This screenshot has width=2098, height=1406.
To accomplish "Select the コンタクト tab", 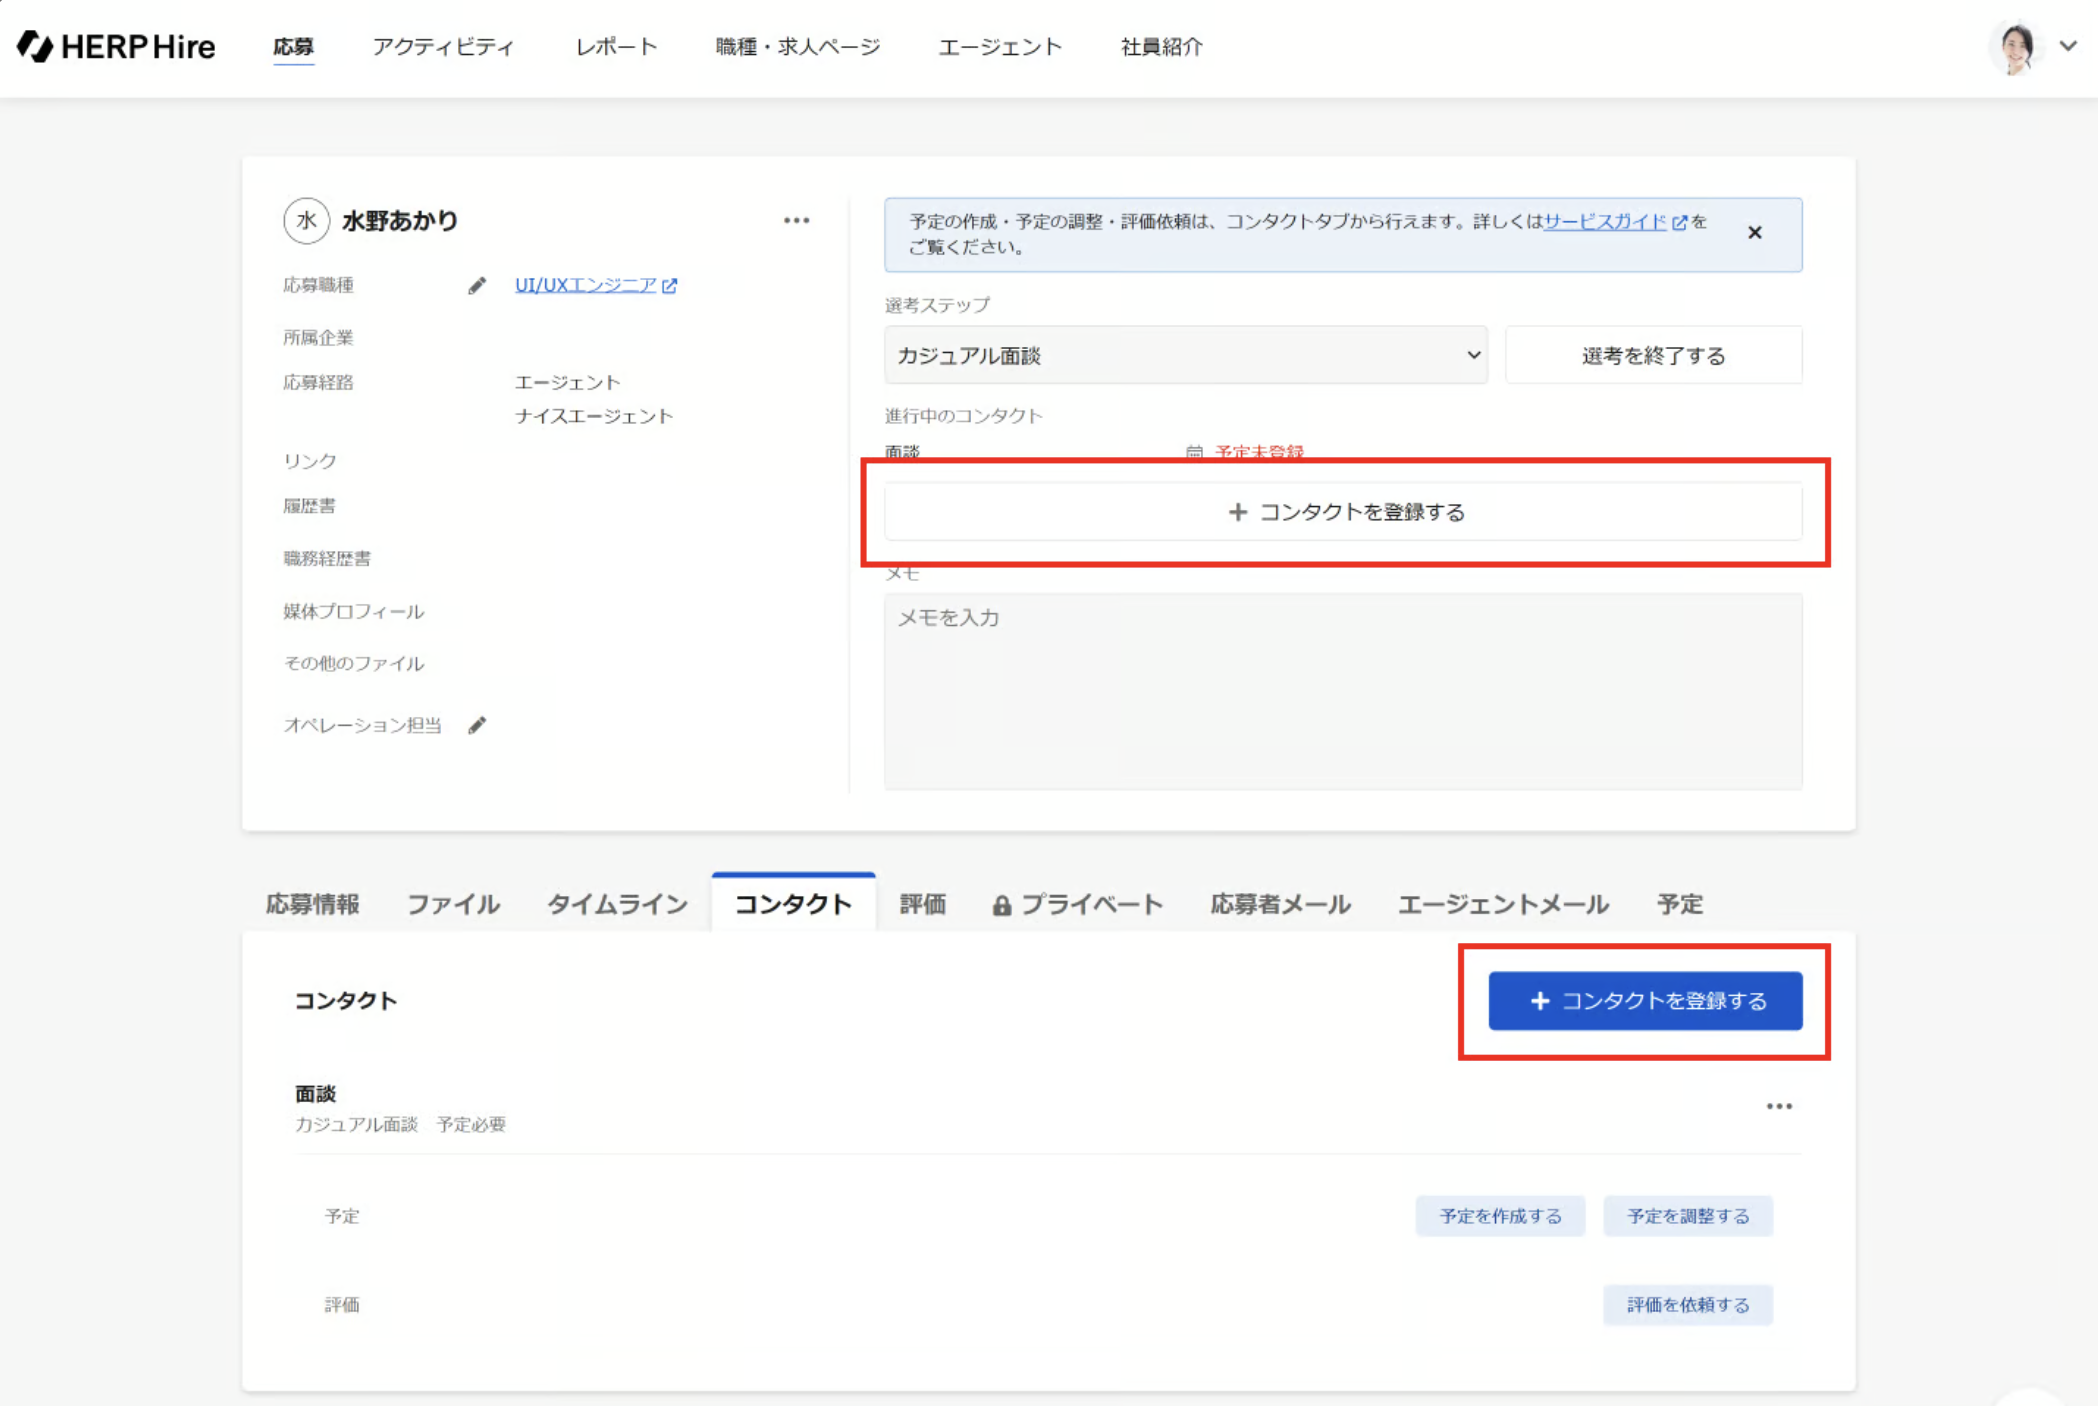I will (x=793, y=904).
